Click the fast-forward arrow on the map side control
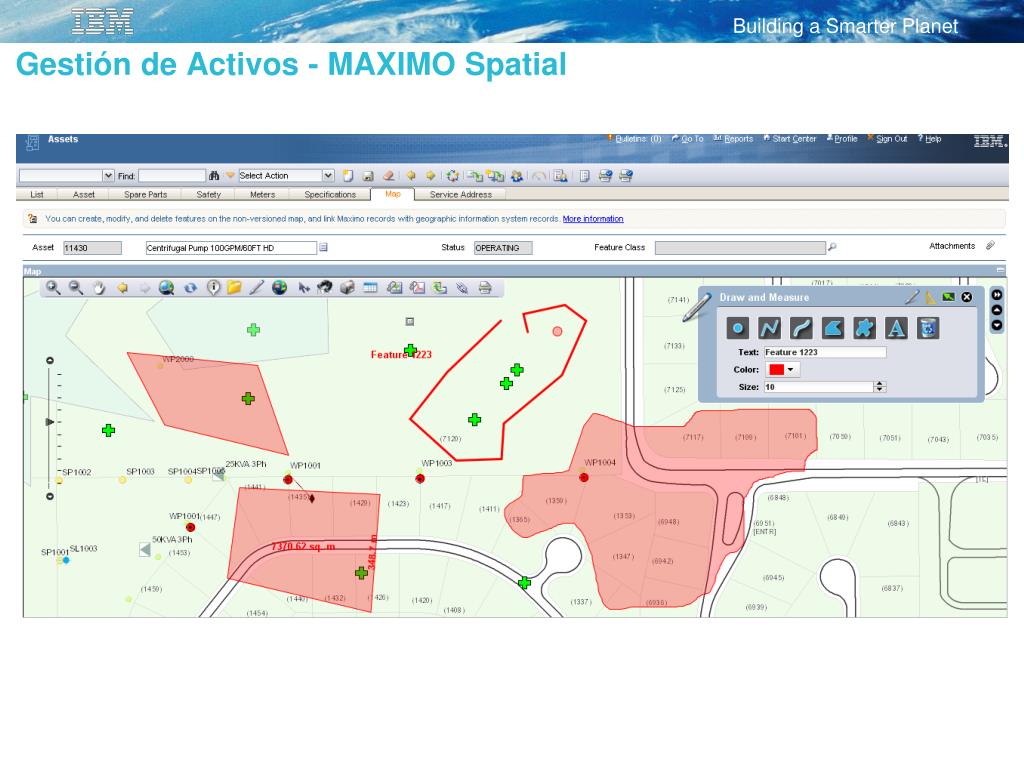The image size is (1024, 768). [x=997, y=295]
